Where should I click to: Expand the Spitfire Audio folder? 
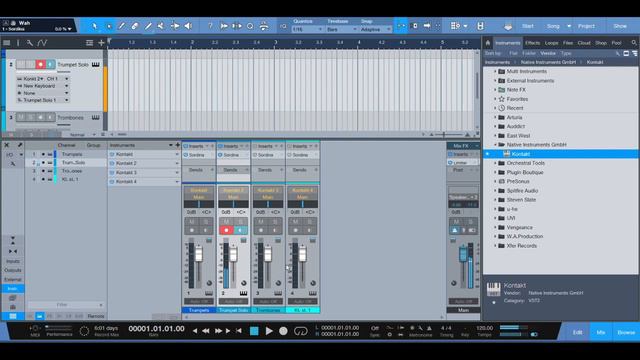coord(495,191)
